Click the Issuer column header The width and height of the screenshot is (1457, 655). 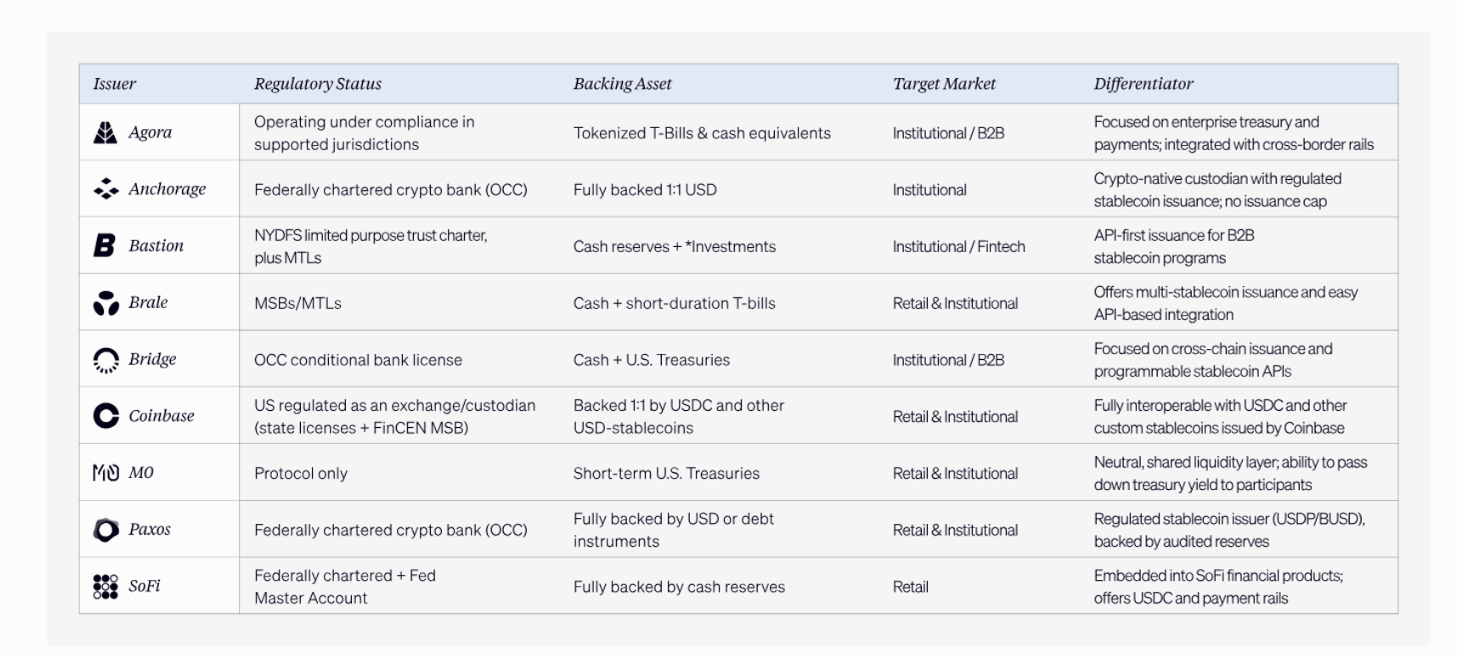[114, 84]
